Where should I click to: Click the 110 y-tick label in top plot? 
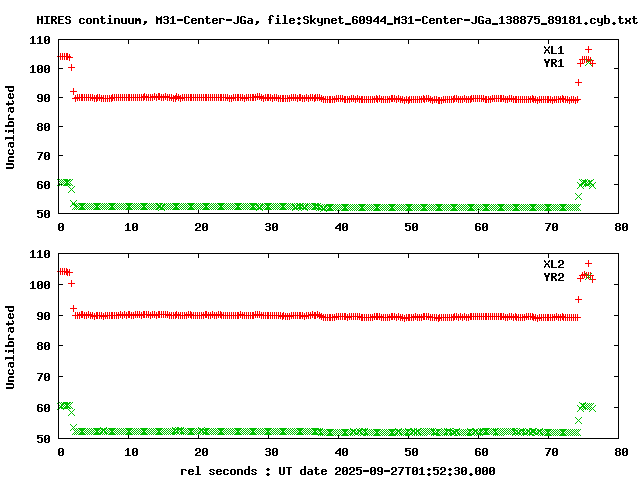pyautogui.click(x=40, y=40)
